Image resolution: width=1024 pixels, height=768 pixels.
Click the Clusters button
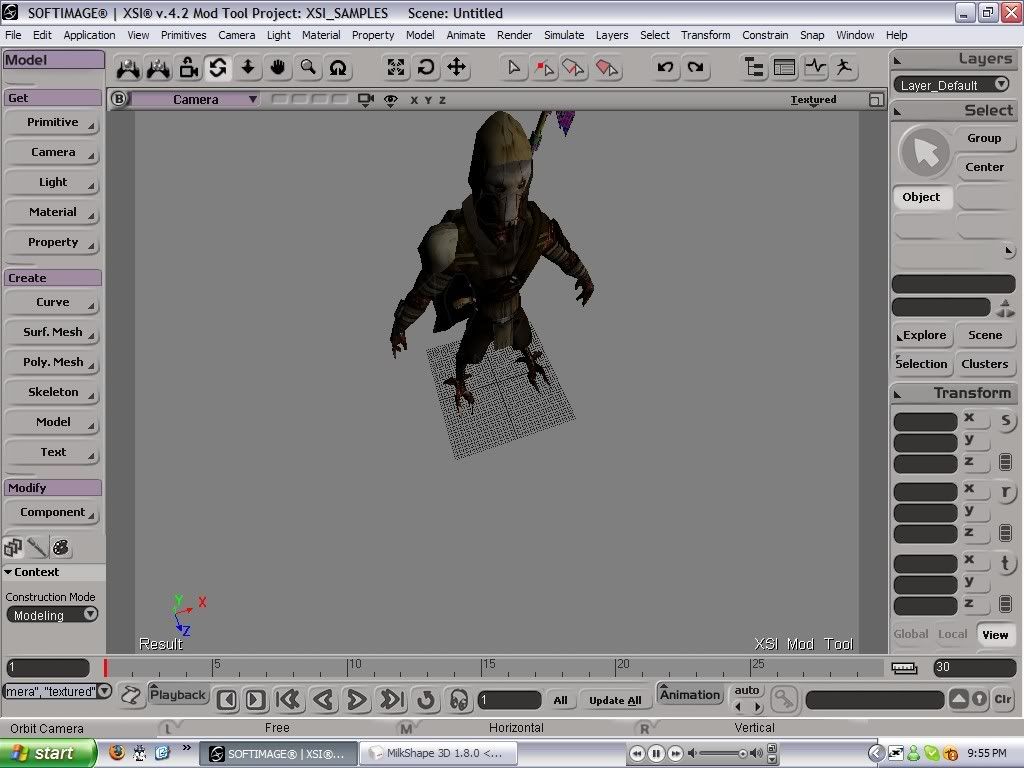pyautogui.click(x=985, y=364)
